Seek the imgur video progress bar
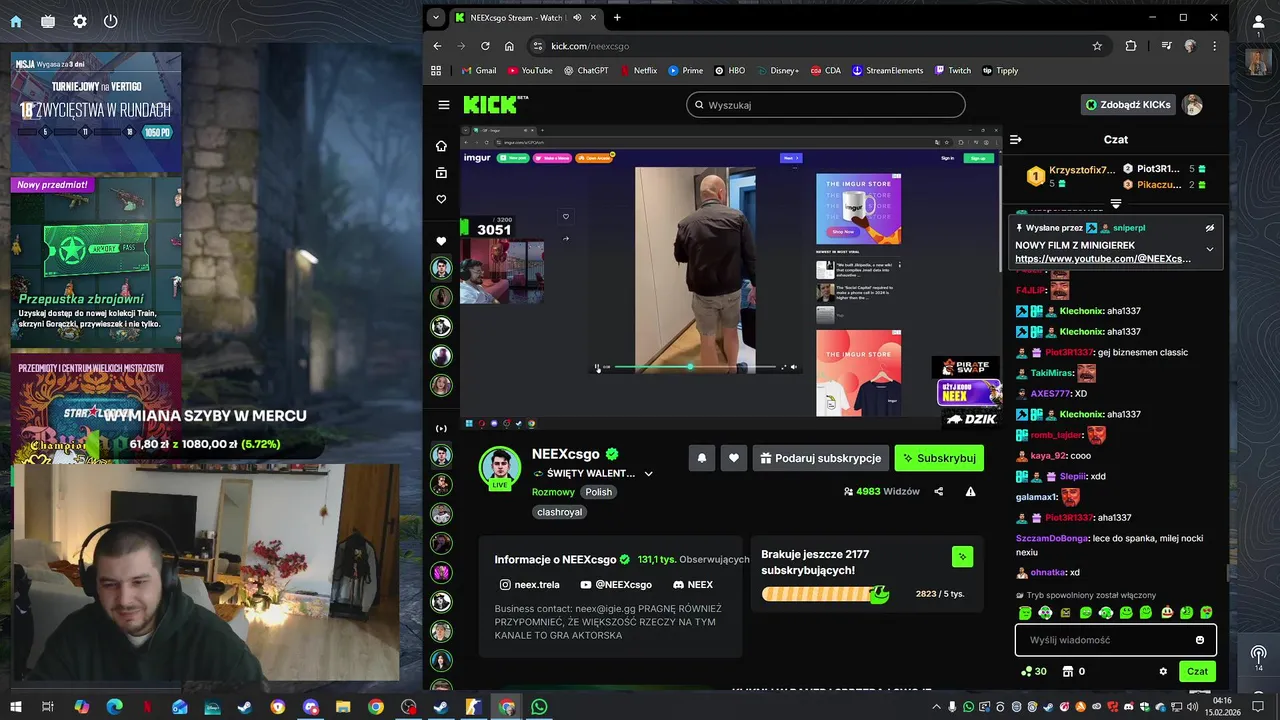1280x720 pixels. (695, 367)
